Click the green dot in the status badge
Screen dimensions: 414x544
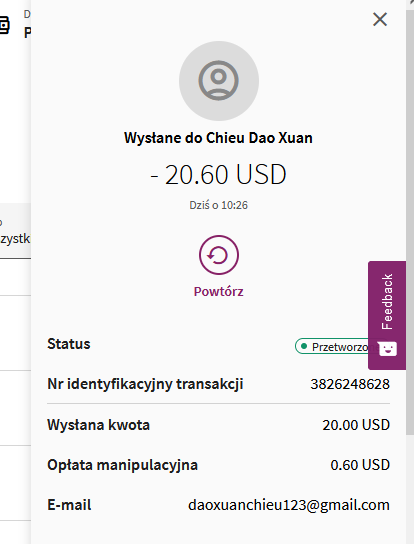304,346
